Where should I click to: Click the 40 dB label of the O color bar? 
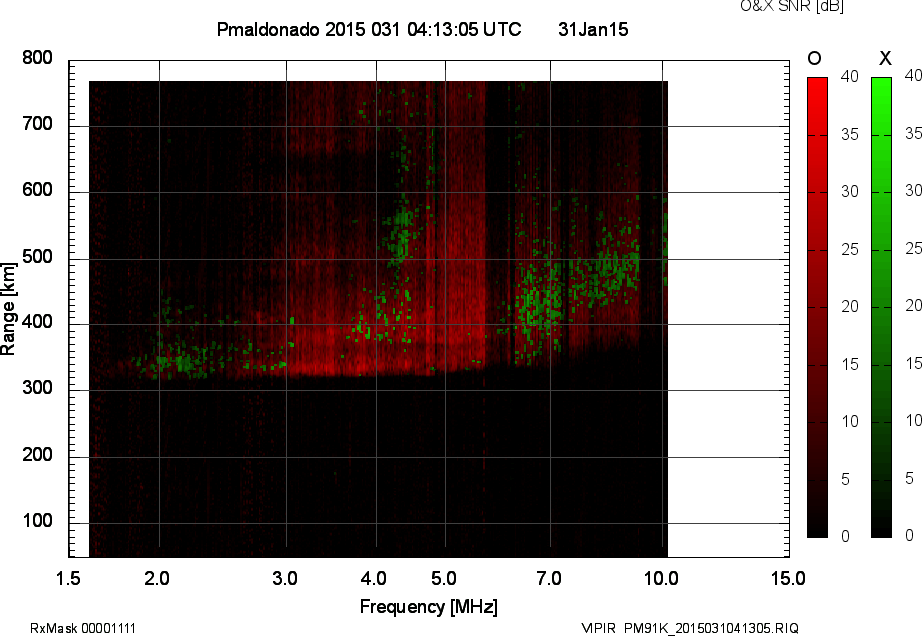tap(850, 76)
